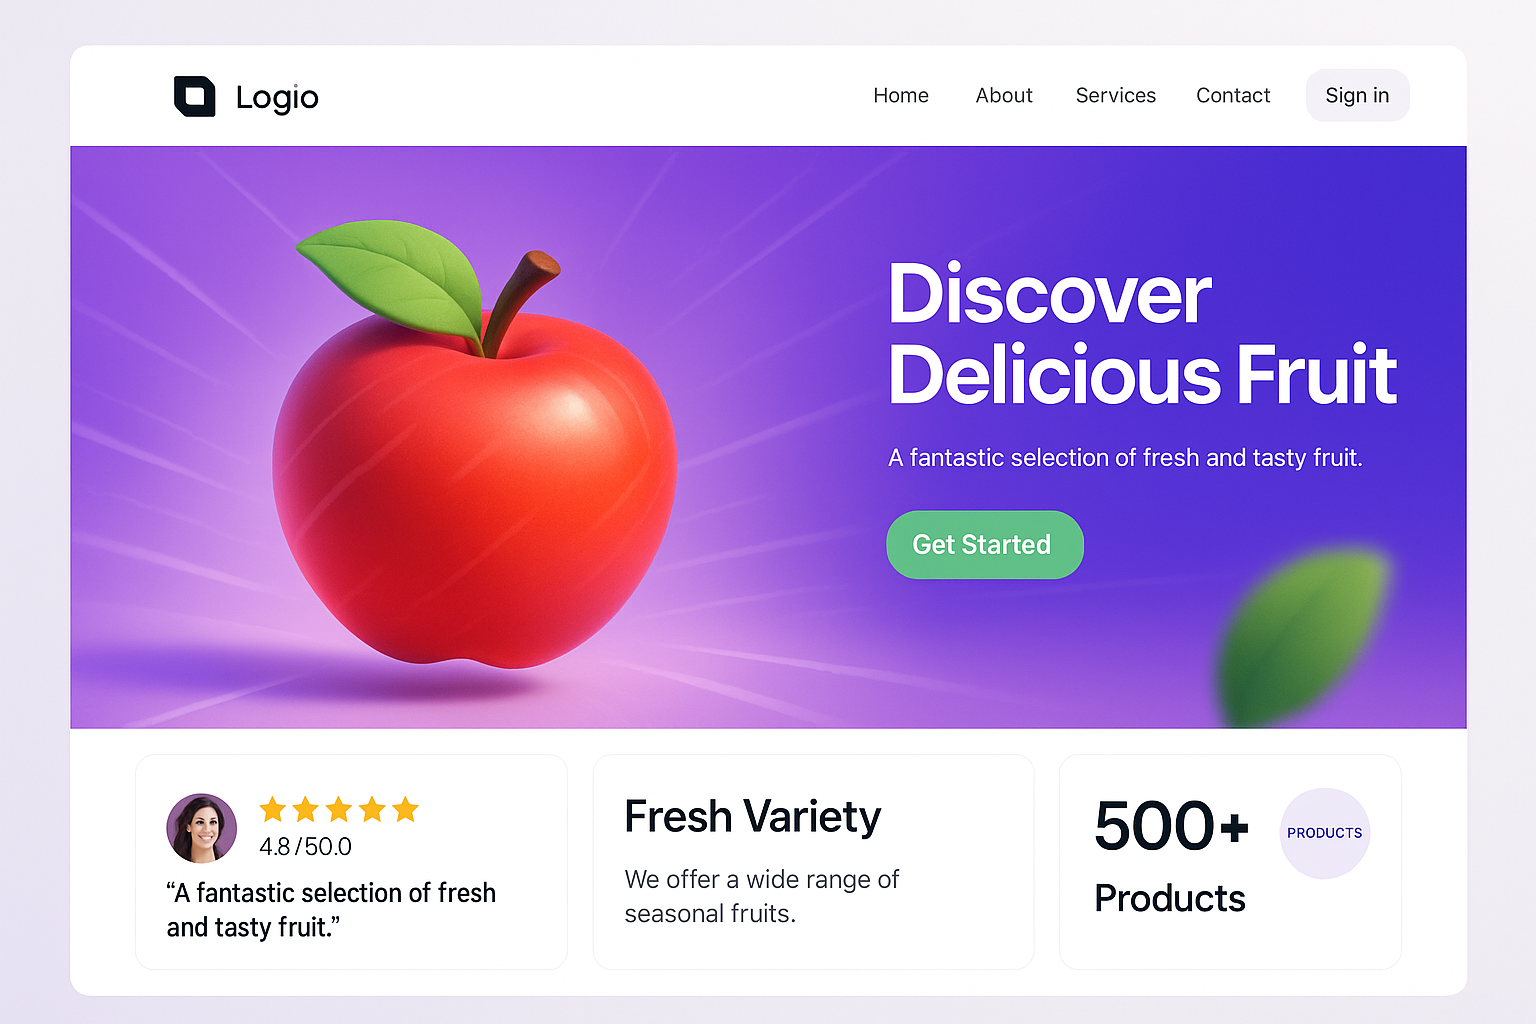The image size is (1536, 1024).
Task: Click the Logio brand name text
Action: point(277,97)
